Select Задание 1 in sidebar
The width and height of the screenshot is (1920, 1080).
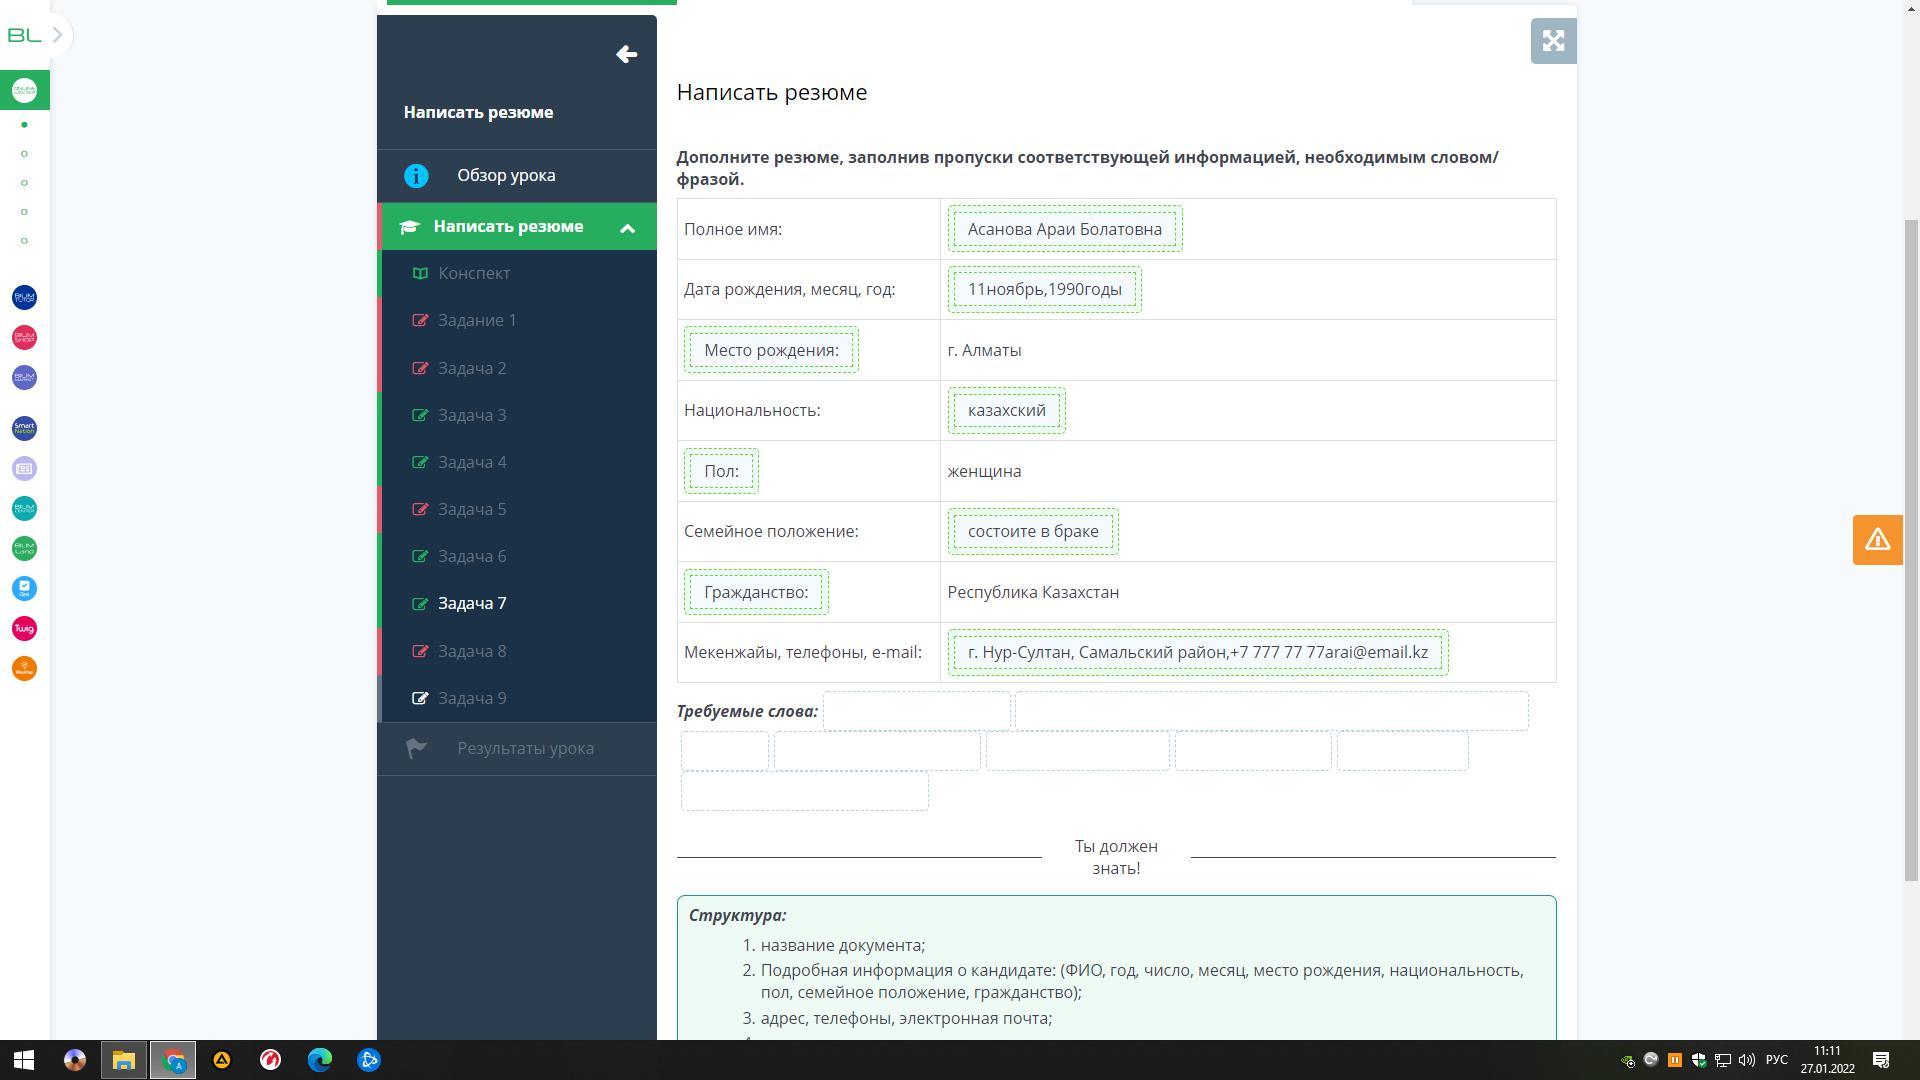477,321
